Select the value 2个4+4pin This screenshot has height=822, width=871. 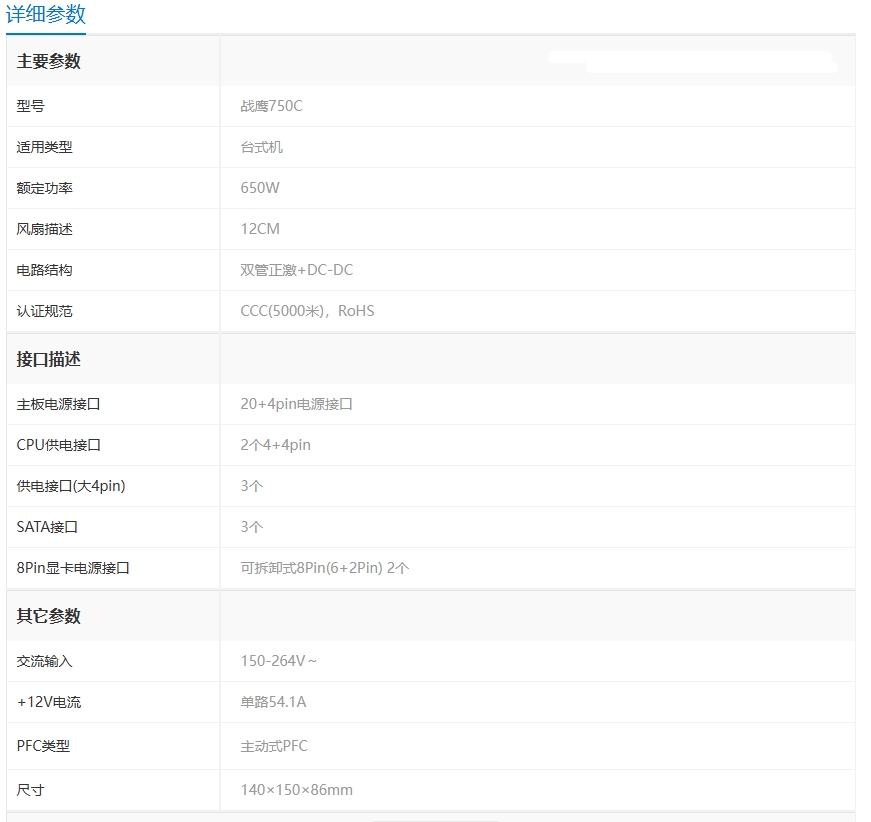coord(276,445)
